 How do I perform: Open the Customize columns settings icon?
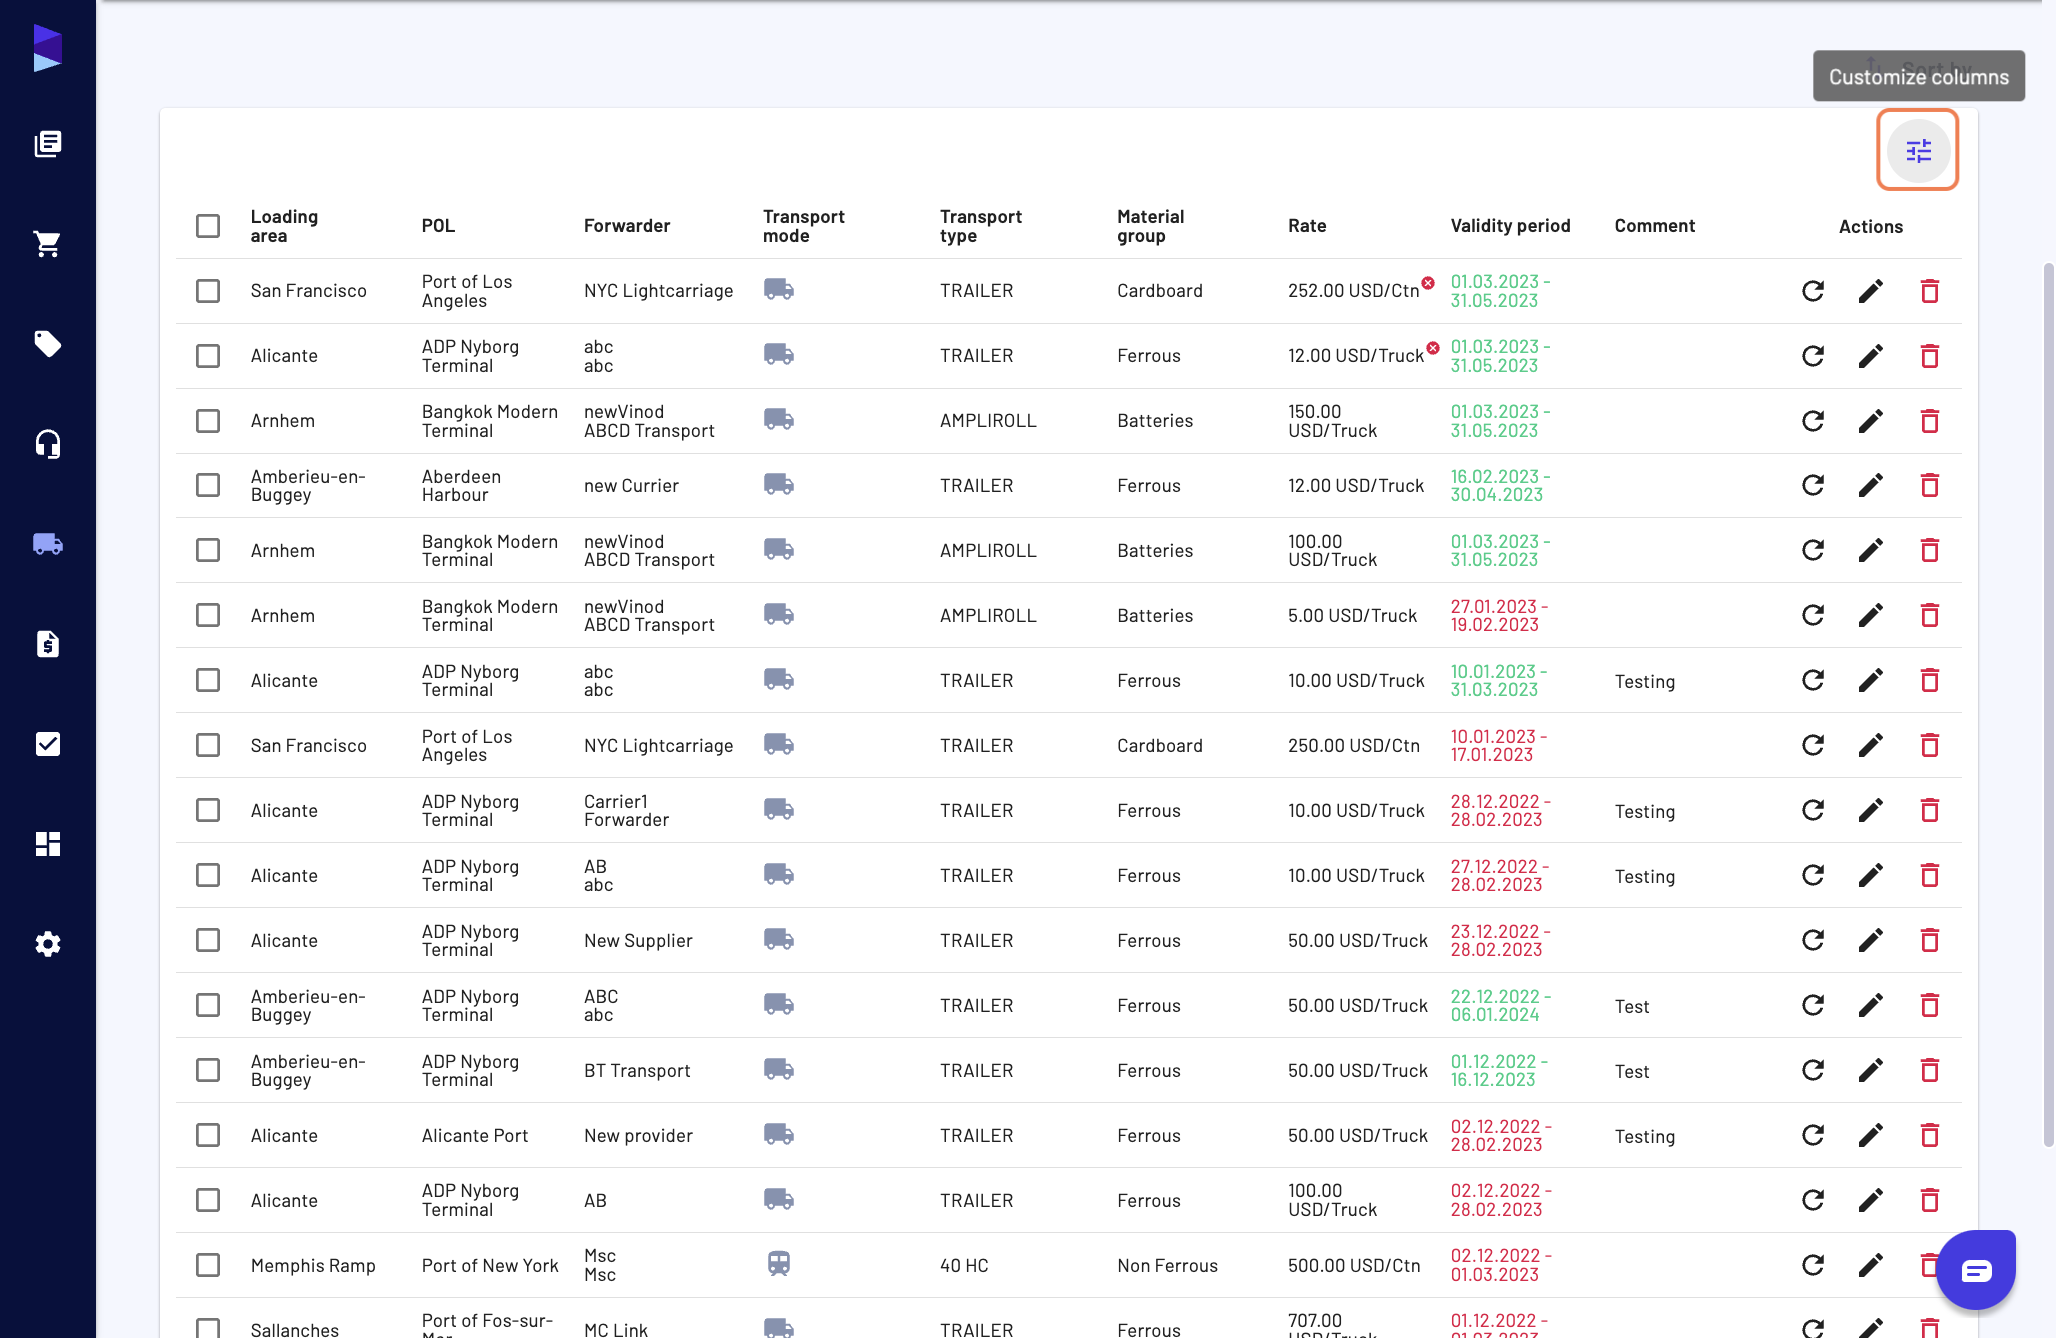[1918, 151]
